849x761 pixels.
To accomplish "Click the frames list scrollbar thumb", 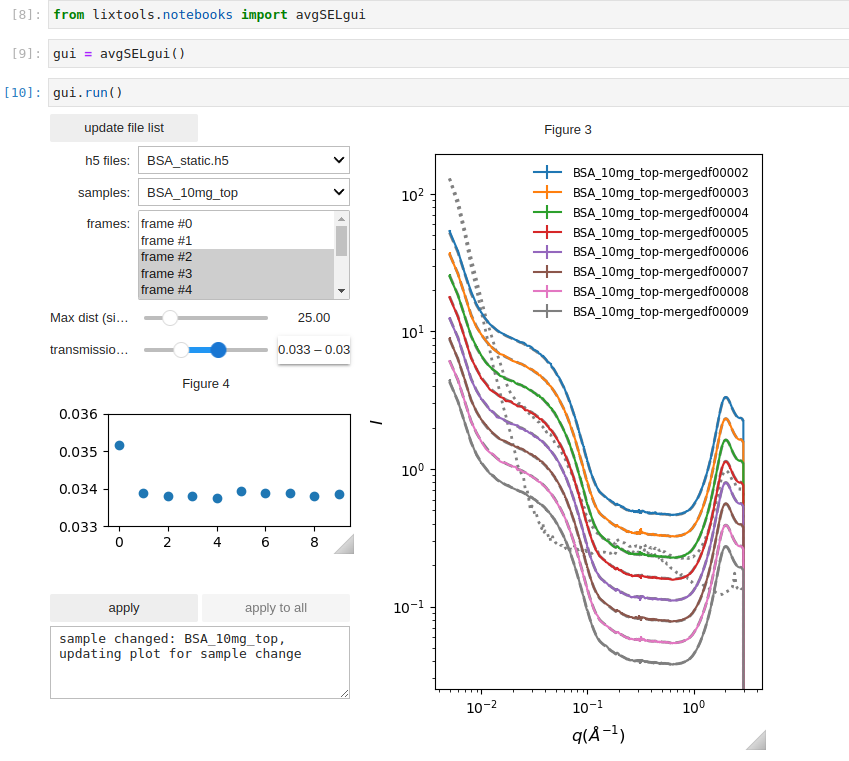I will click(x=341, y=240).
